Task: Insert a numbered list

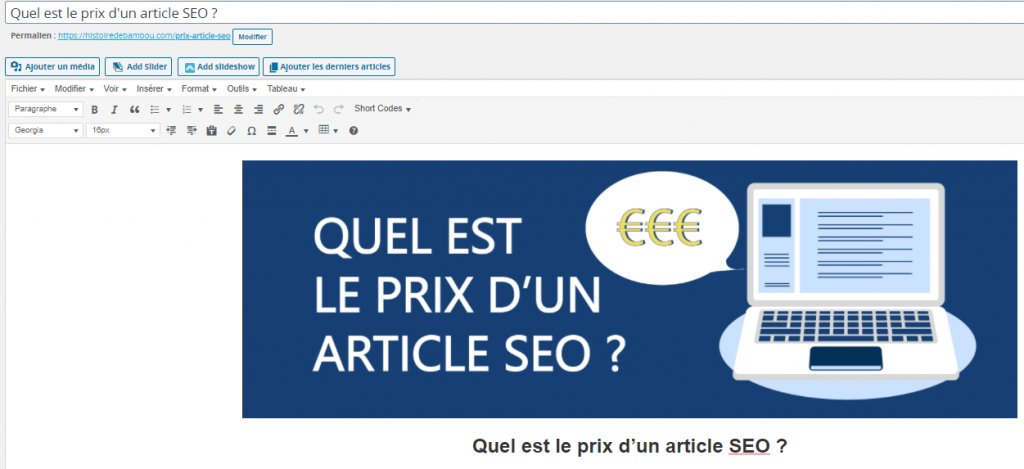Action: (187, 110)
